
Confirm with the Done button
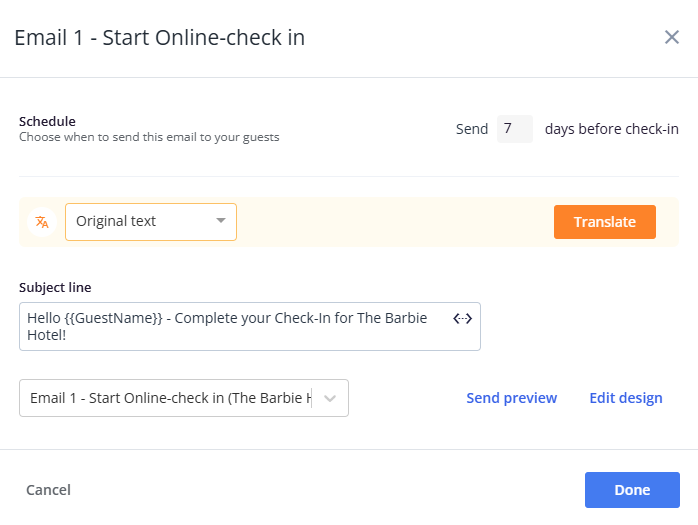pos(632,490)
